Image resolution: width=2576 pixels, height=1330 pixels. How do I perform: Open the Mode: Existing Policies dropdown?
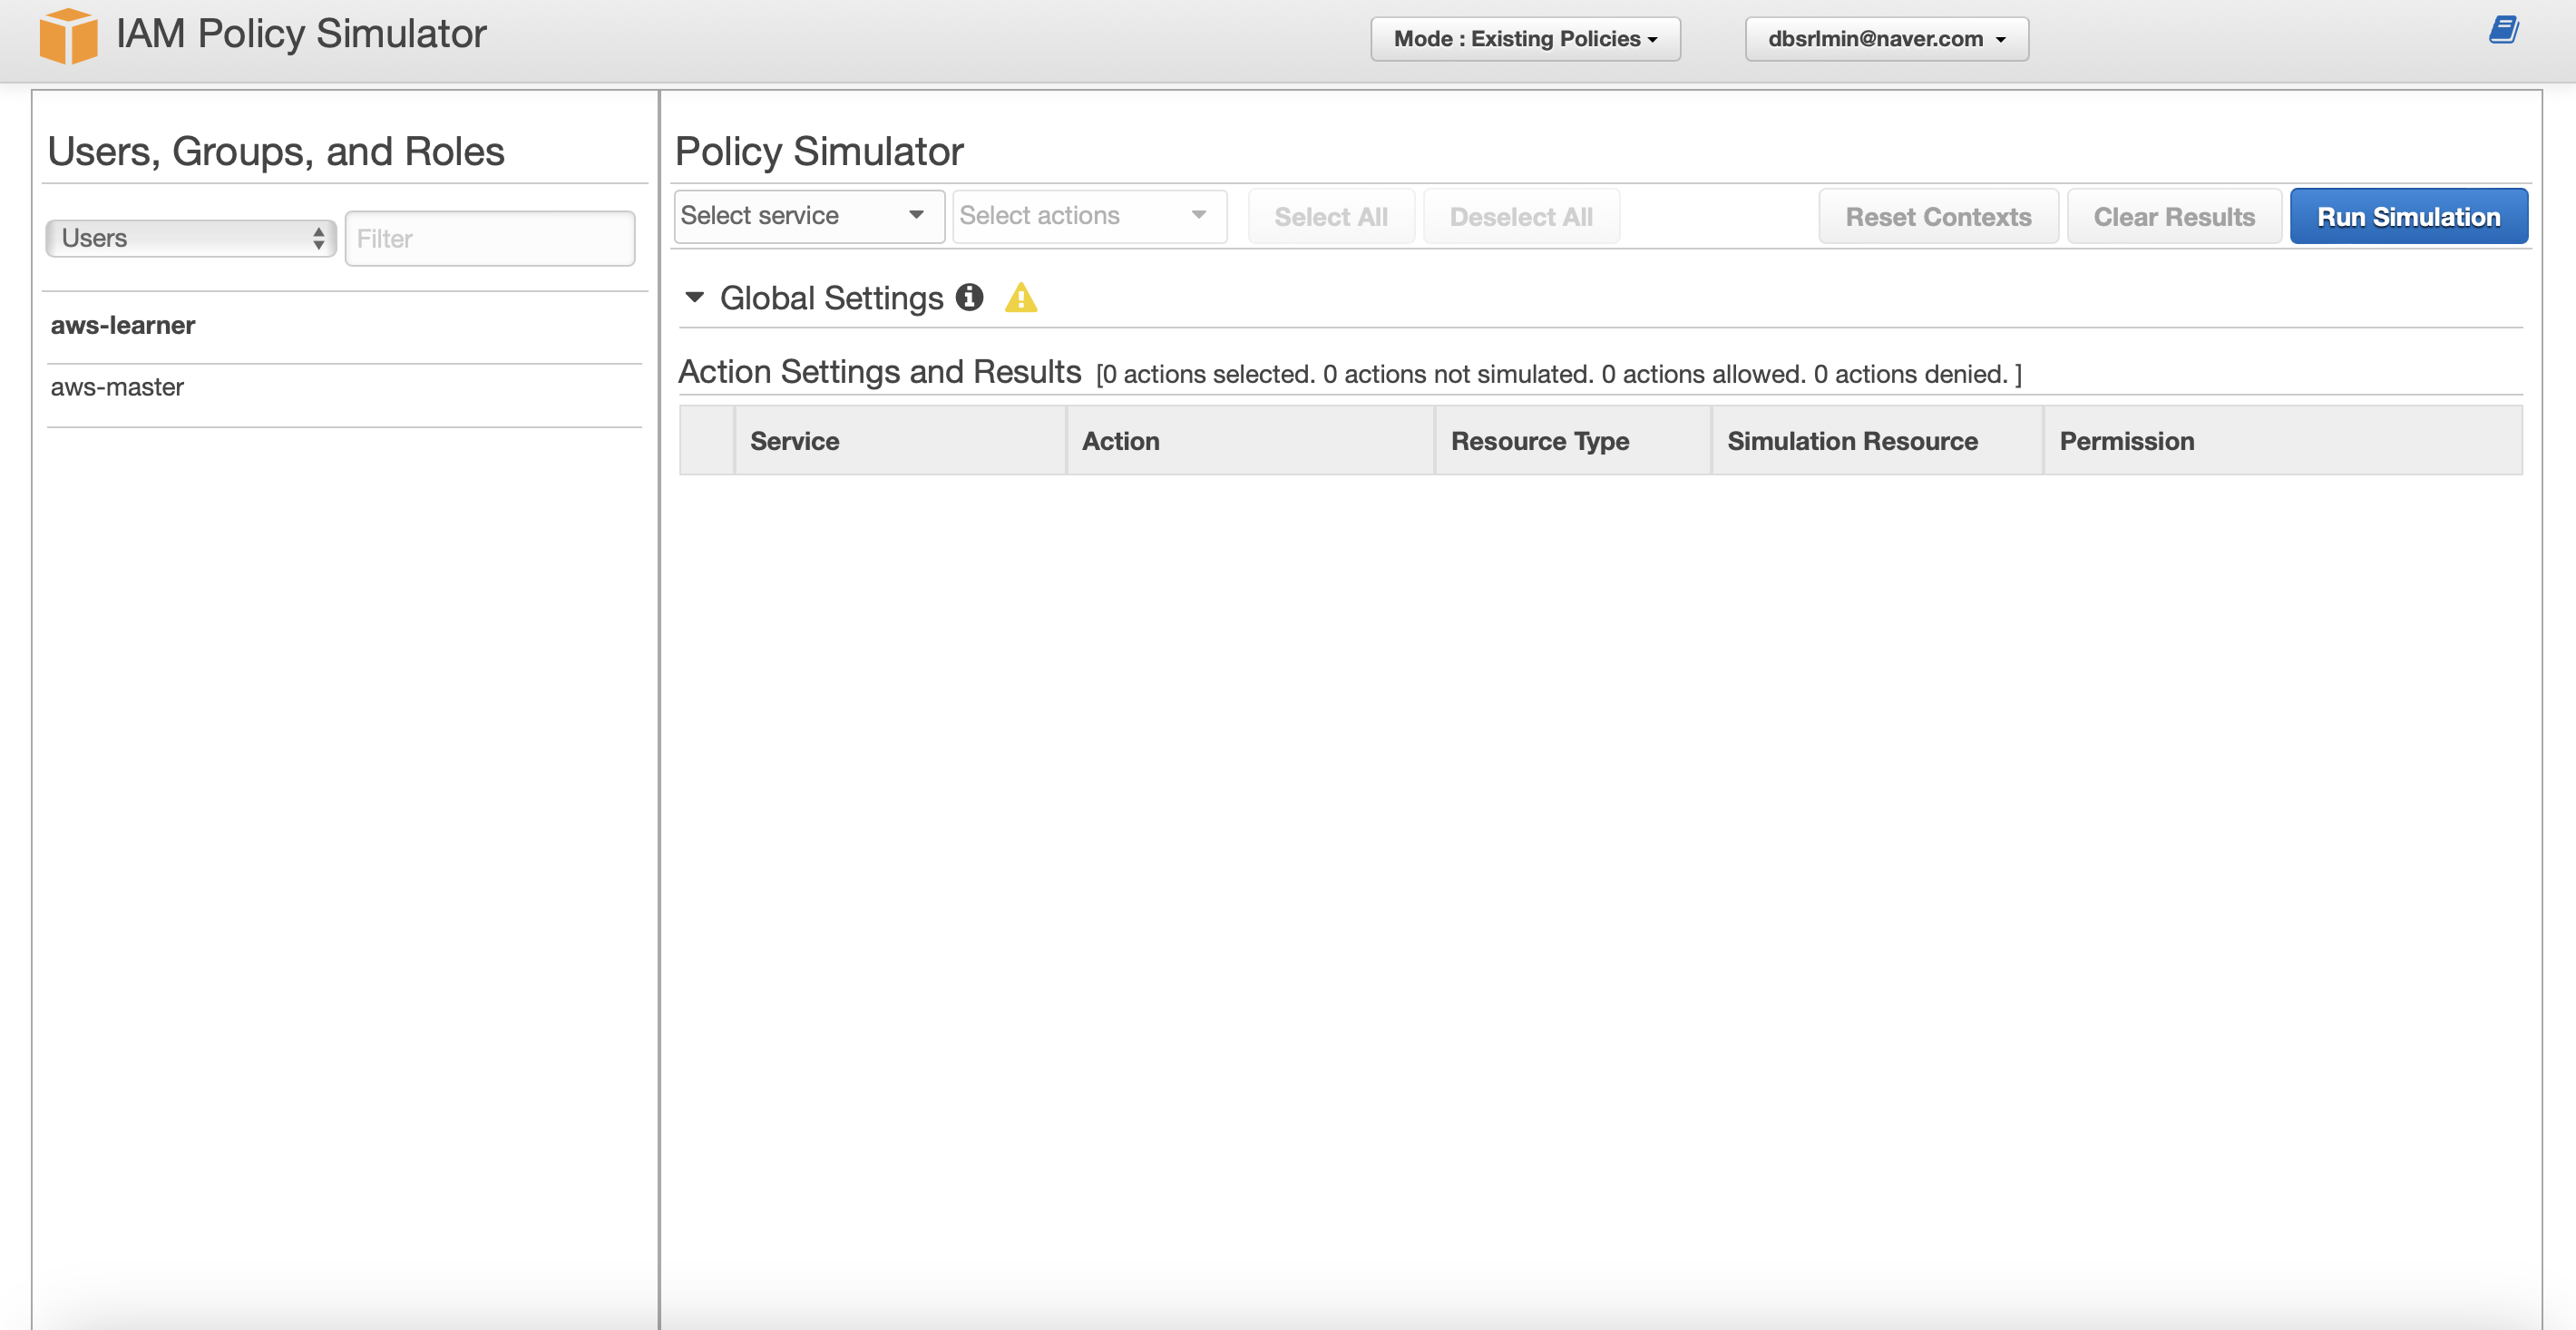click(1521, 37)
